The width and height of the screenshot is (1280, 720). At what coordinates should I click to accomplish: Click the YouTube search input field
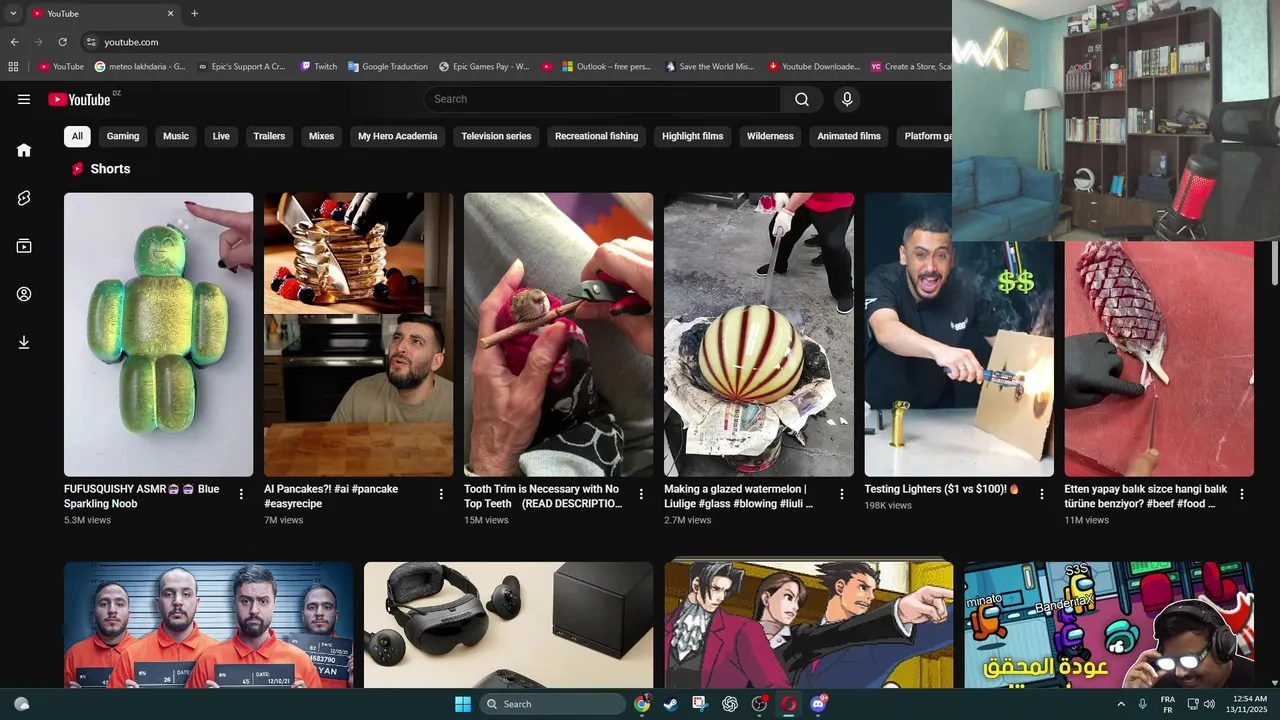pos(602,99)
